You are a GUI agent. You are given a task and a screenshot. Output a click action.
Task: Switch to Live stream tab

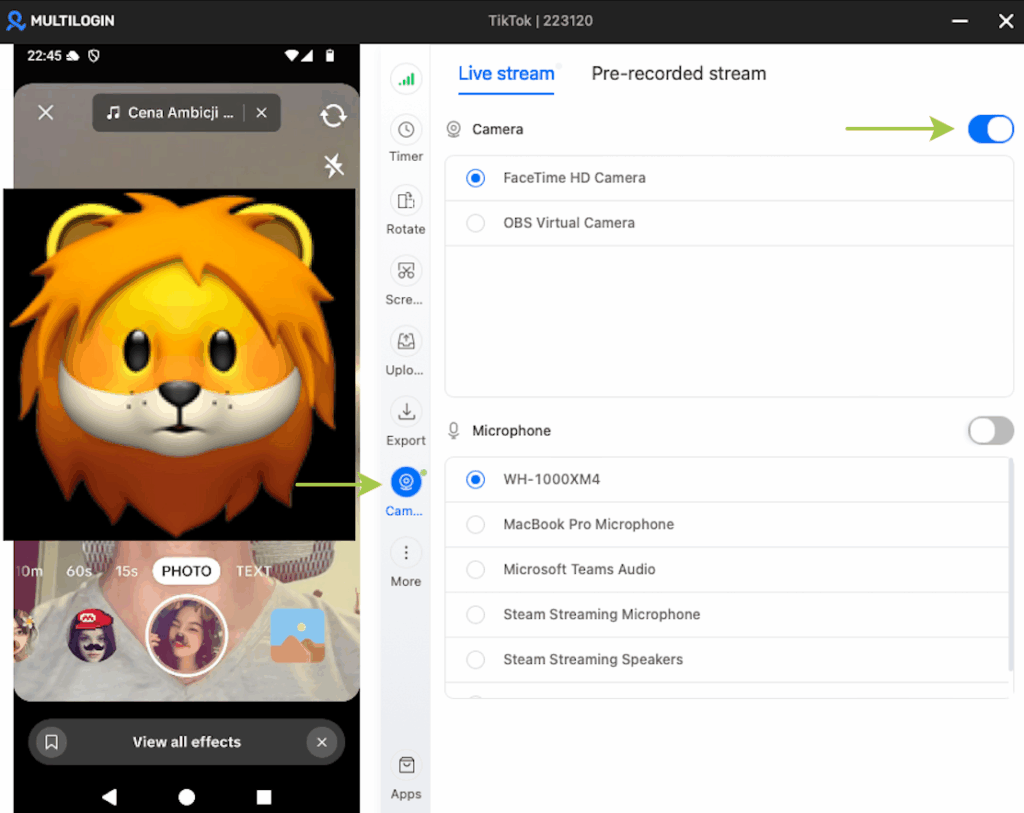506,74
